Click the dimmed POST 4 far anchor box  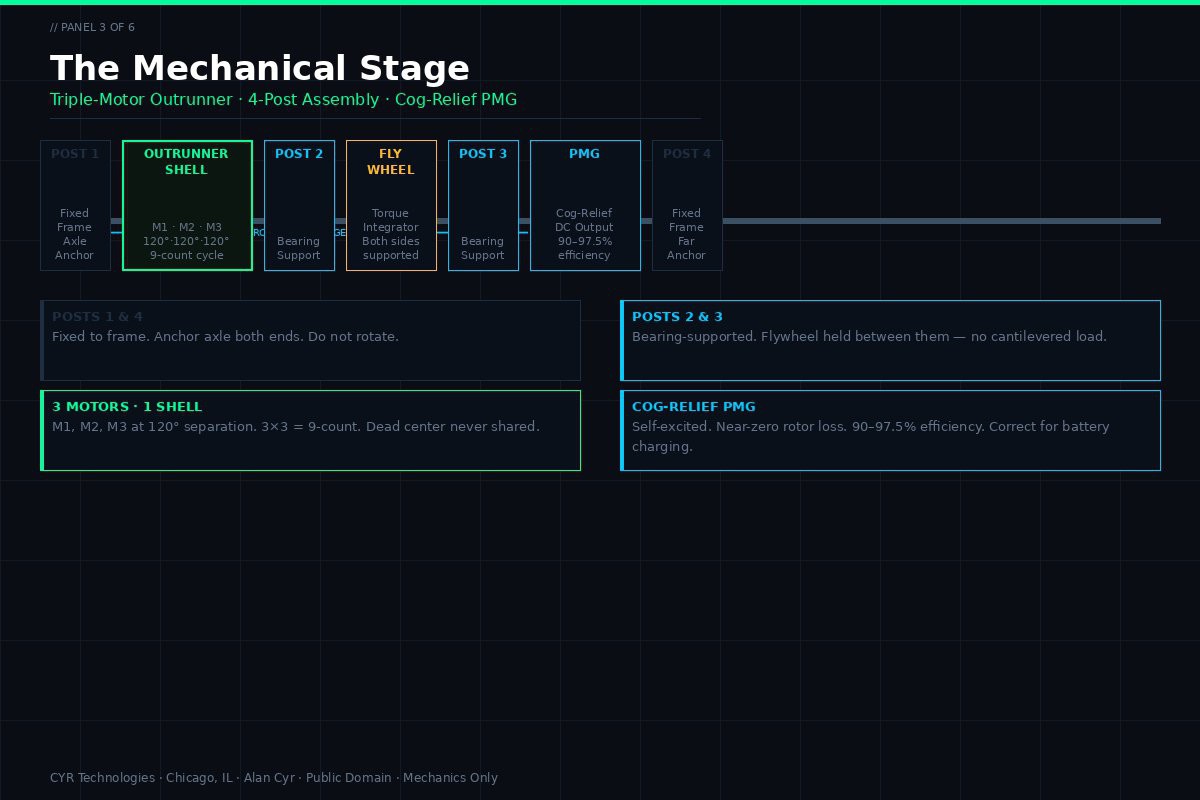click(687, 205)
